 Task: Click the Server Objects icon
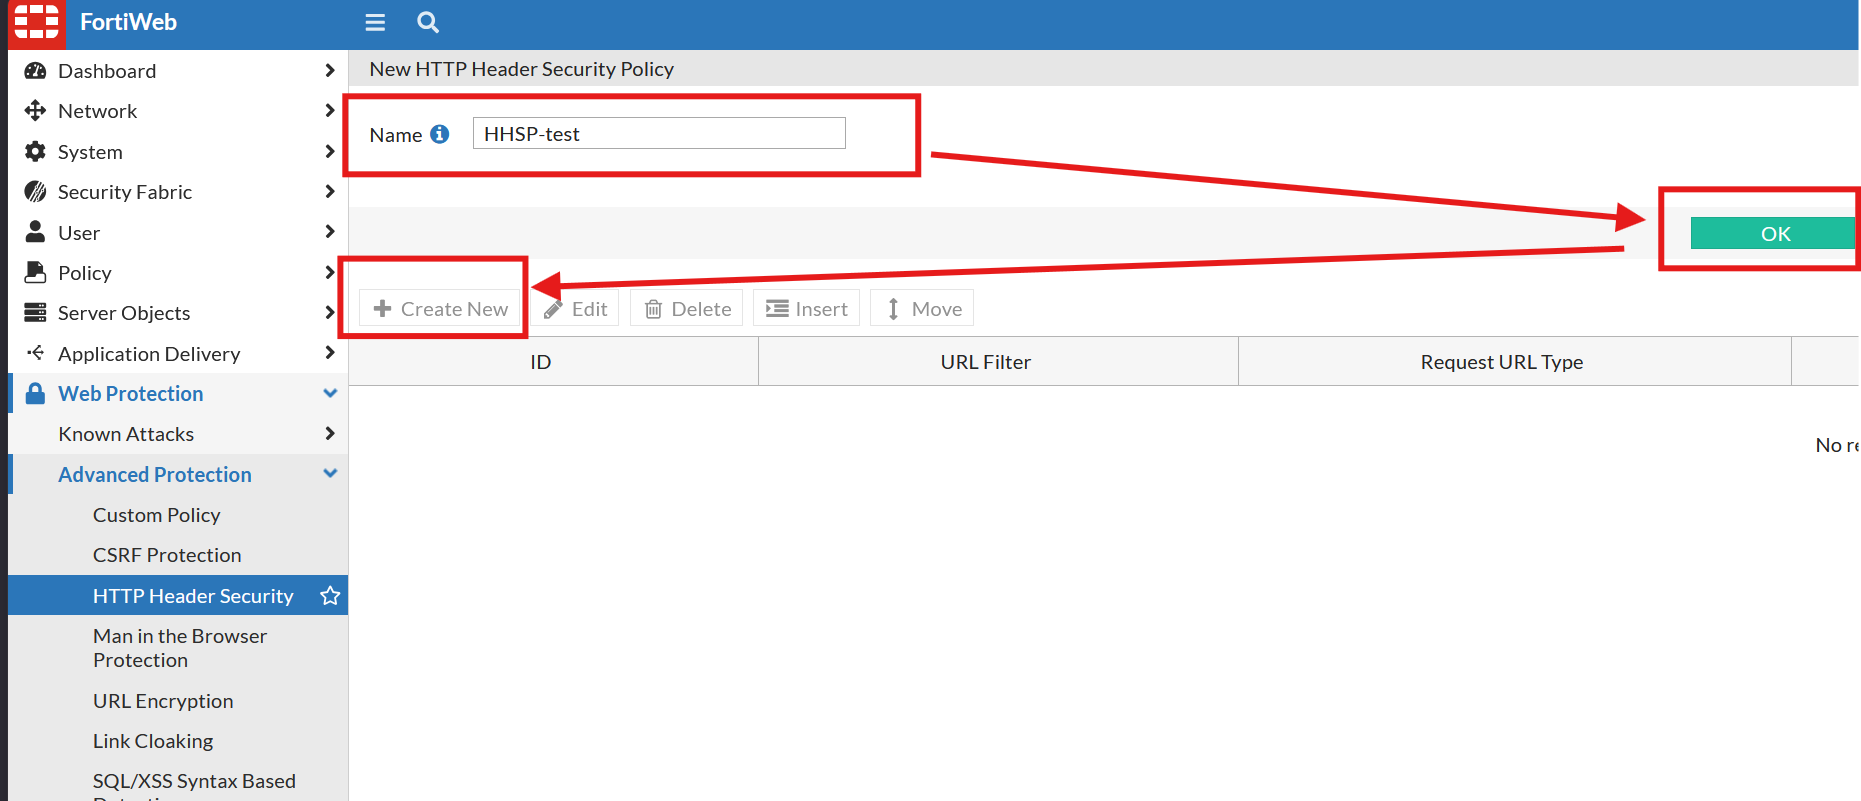pyautogui.click(x=35, y=313)
